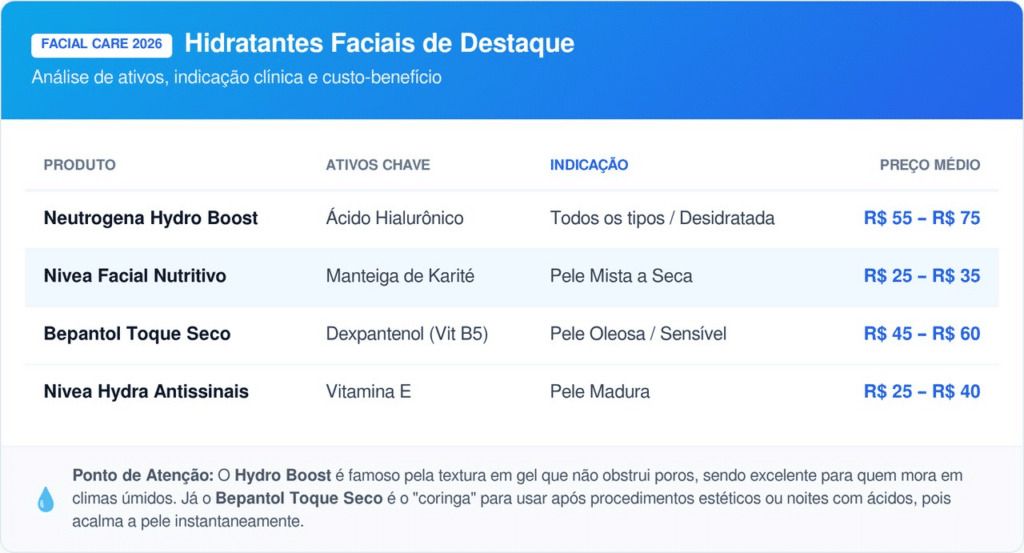The image size is (1024, 553).
Task: Click the R$ 25 – R$ 40 price
Action: (922, 392)
